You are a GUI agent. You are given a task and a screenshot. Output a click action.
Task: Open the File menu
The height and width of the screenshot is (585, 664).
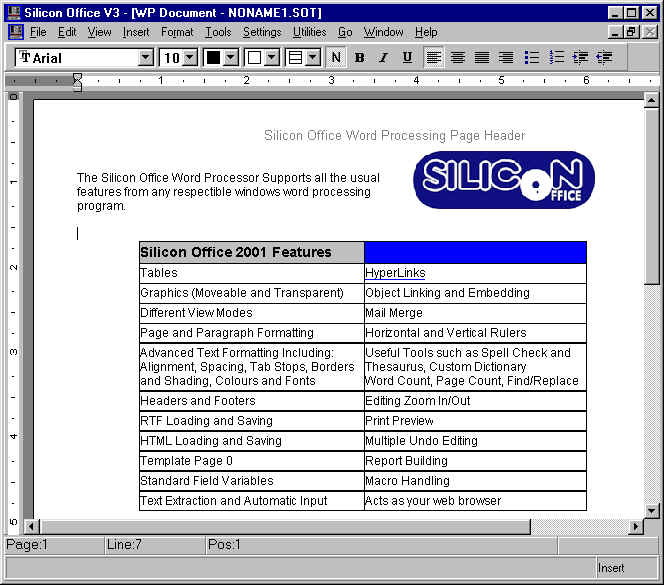tap(38, 32)
